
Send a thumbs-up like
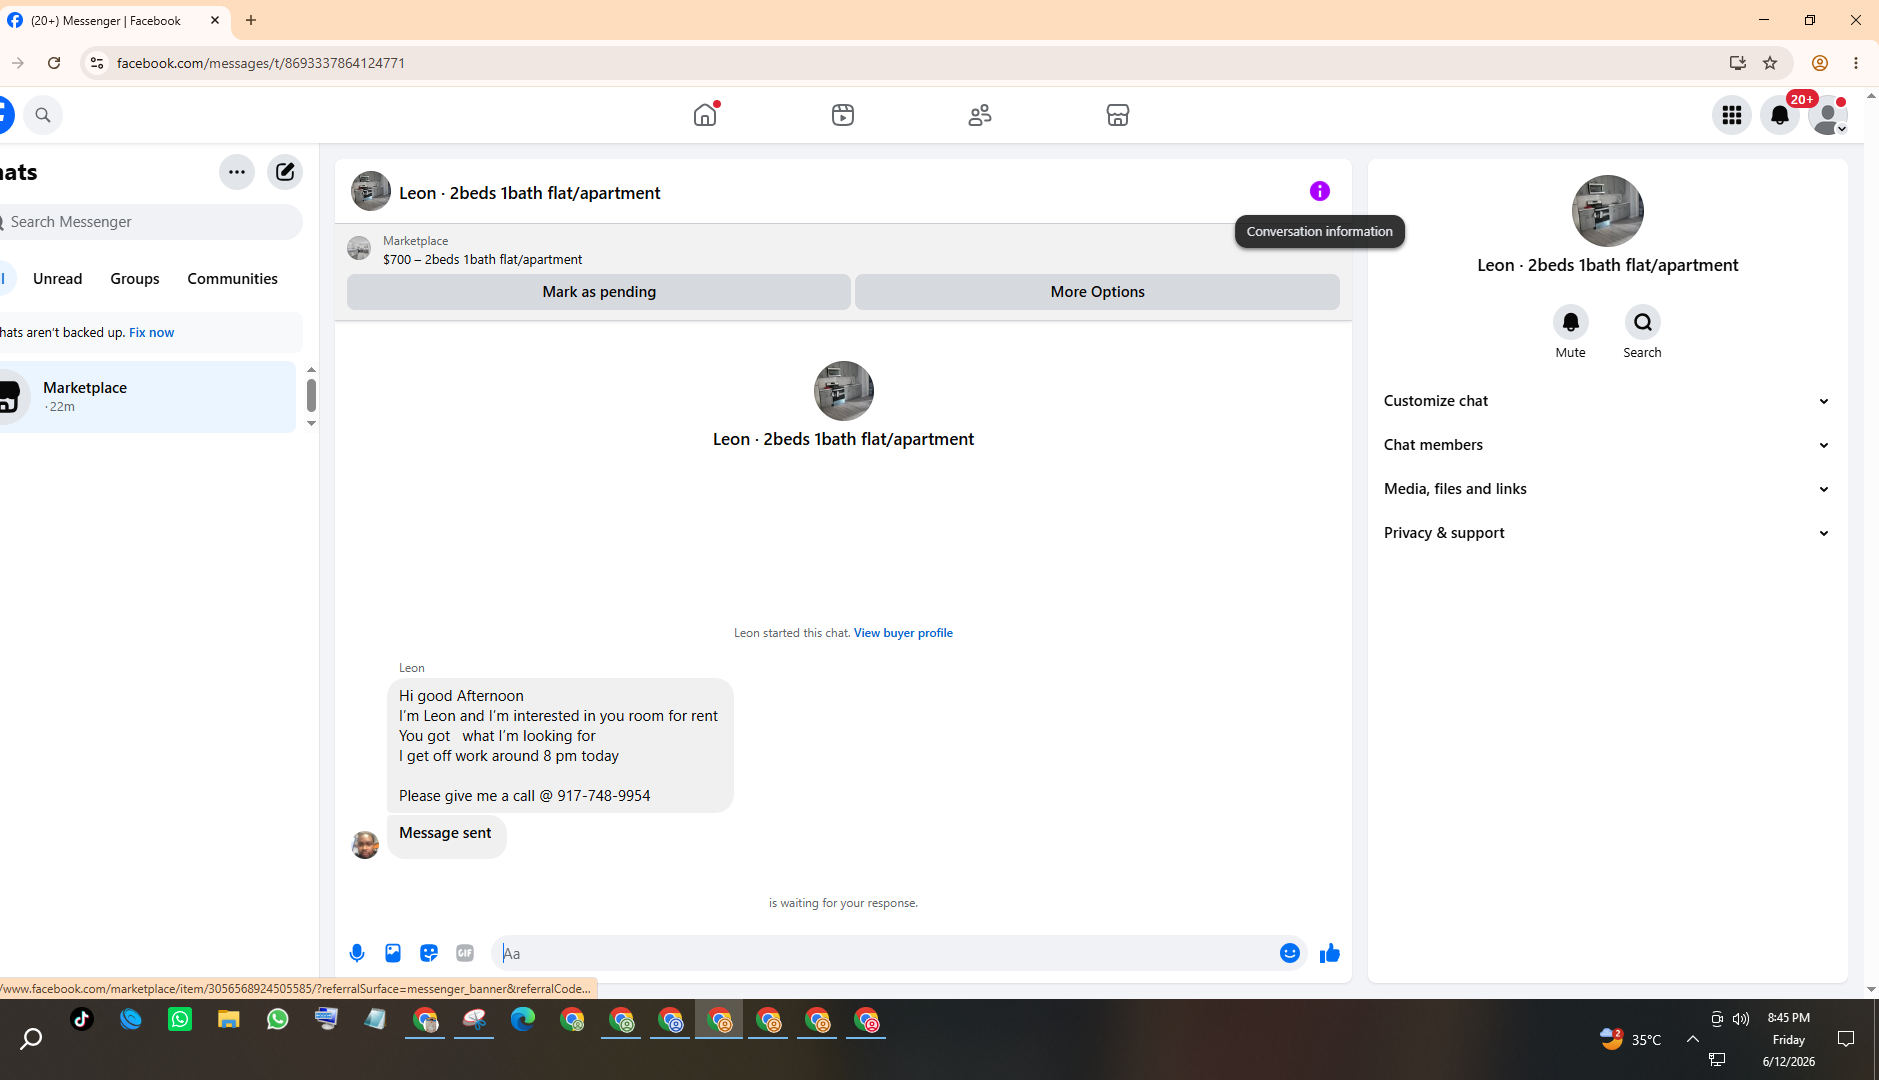click(x=1330, y=953)
